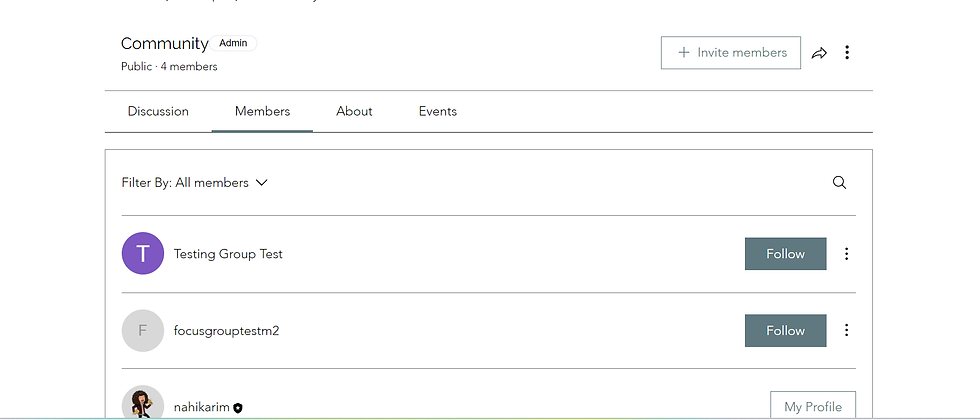Open more options for Testing Group Test
980x420 pixels.
tap(846, 254)
